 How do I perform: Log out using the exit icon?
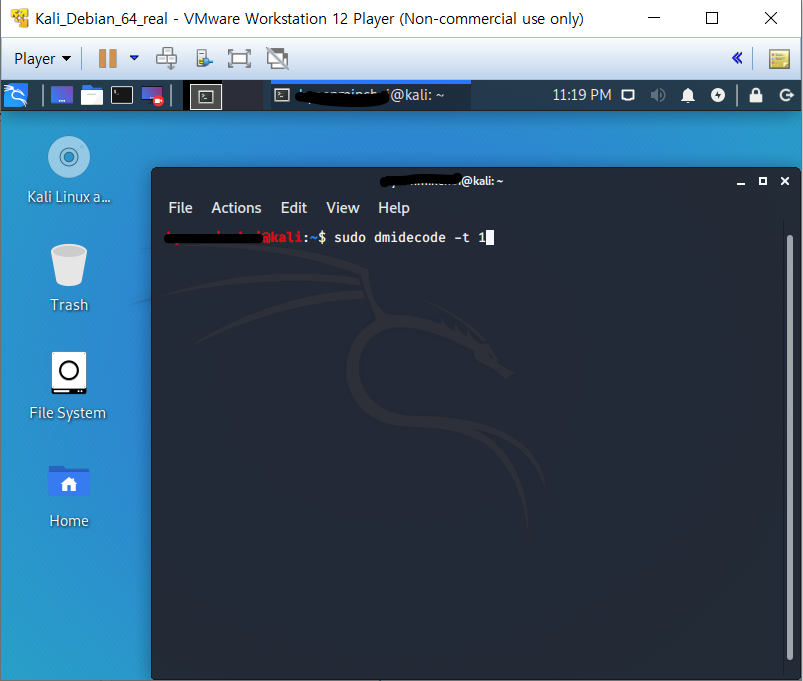click(x=786, y=95)
